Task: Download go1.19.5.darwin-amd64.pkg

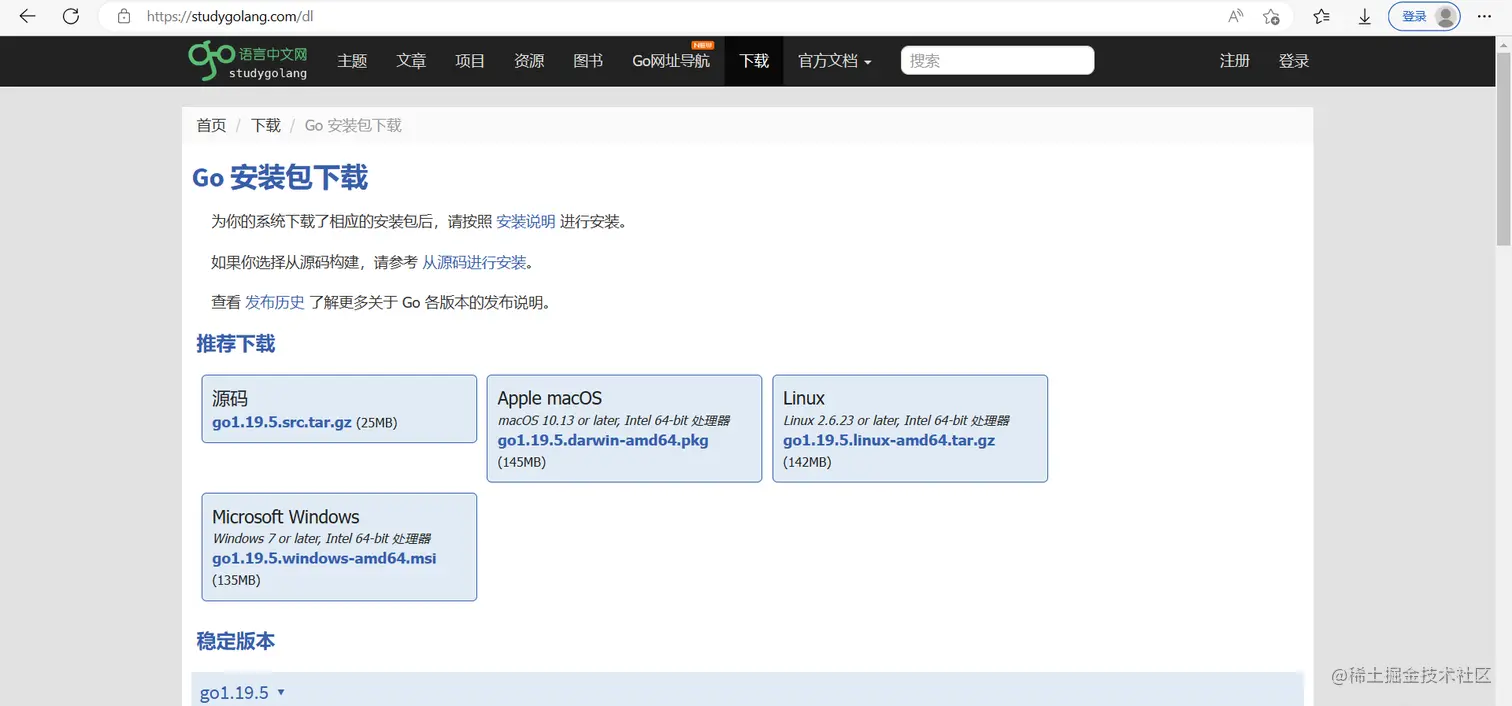Action: point(603,440)
